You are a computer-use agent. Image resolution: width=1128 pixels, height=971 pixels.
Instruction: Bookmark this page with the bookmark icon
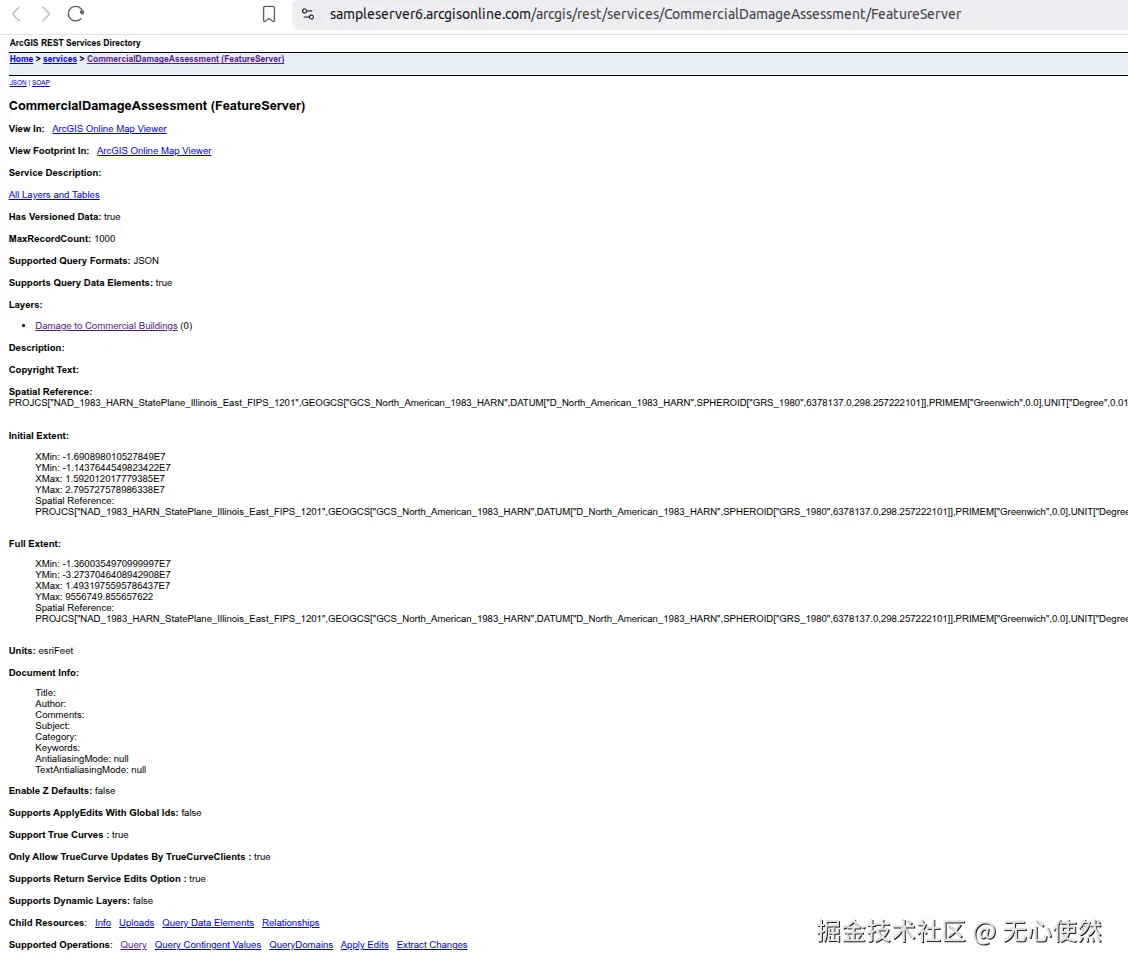tap(269, 14)
